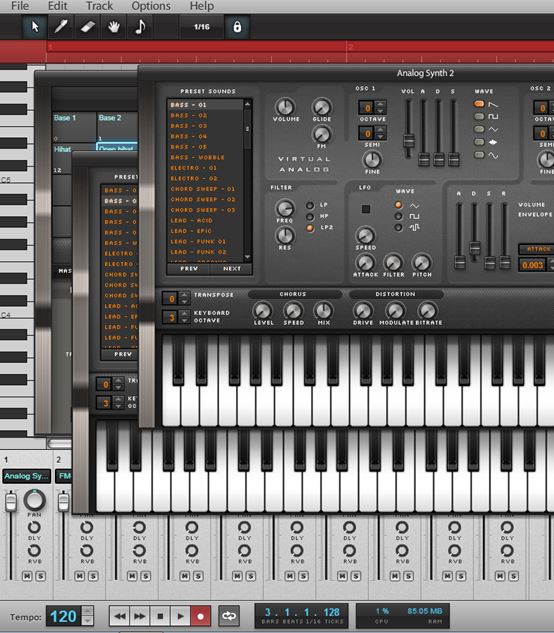Open the Track menu
This screenshot has height=633, width=554.
pos(99,6)
